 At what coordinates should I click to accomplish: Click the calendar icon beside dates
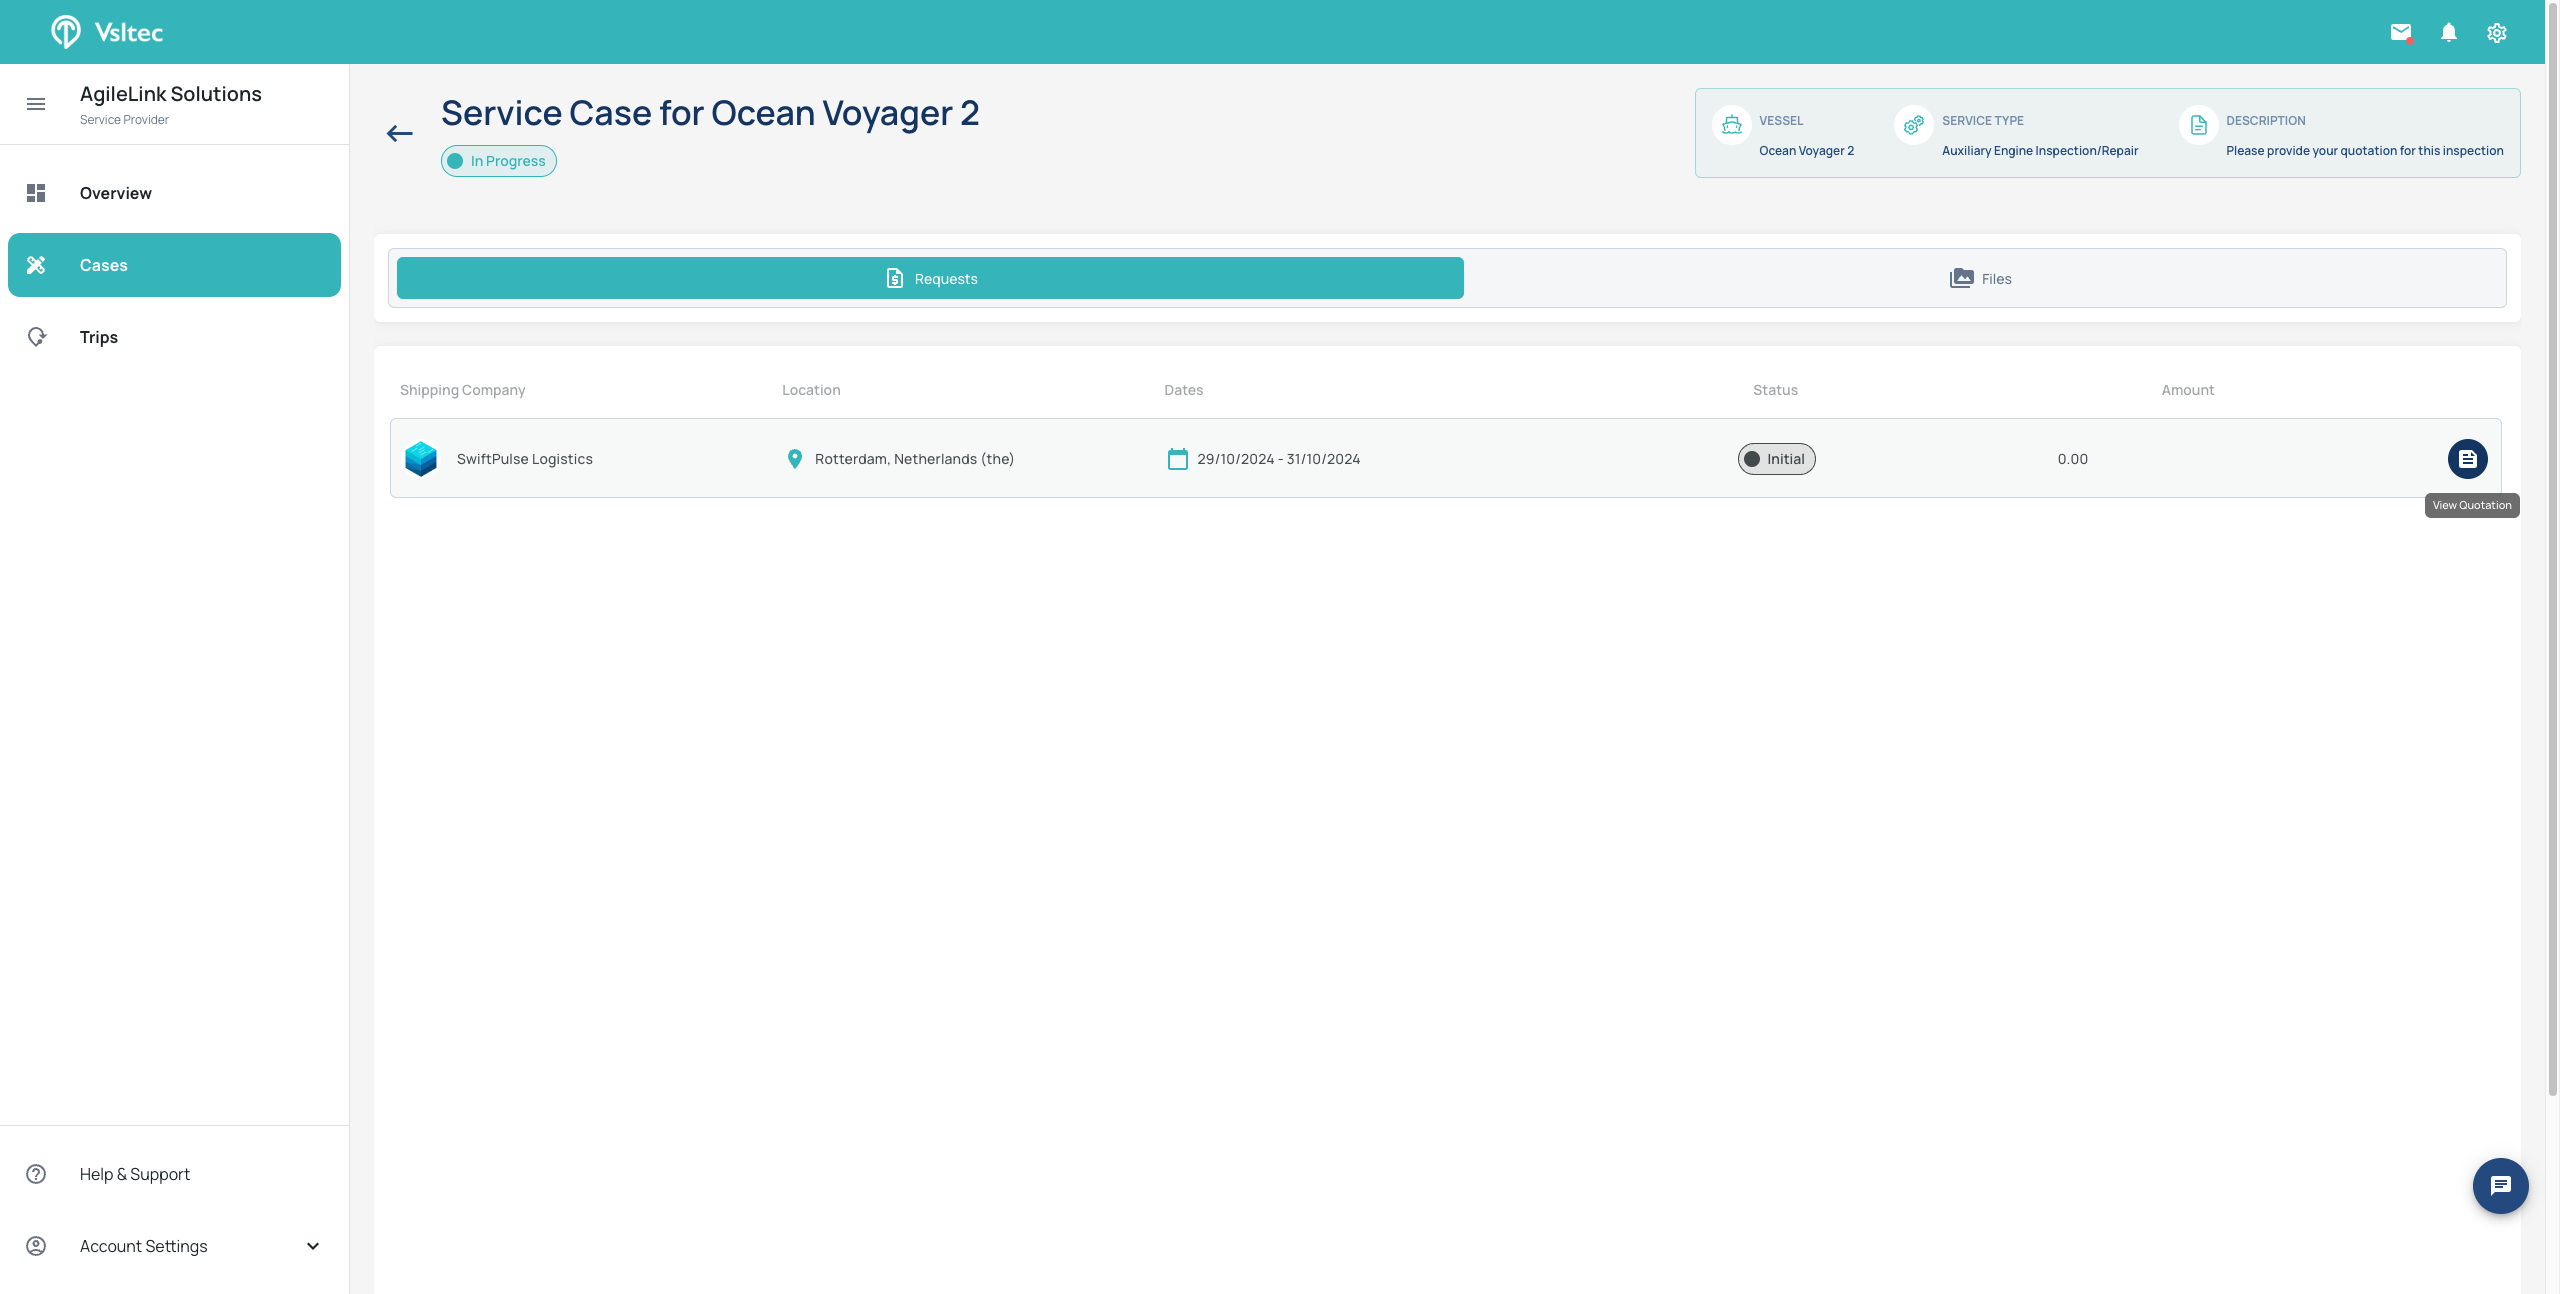(1178, 459)
